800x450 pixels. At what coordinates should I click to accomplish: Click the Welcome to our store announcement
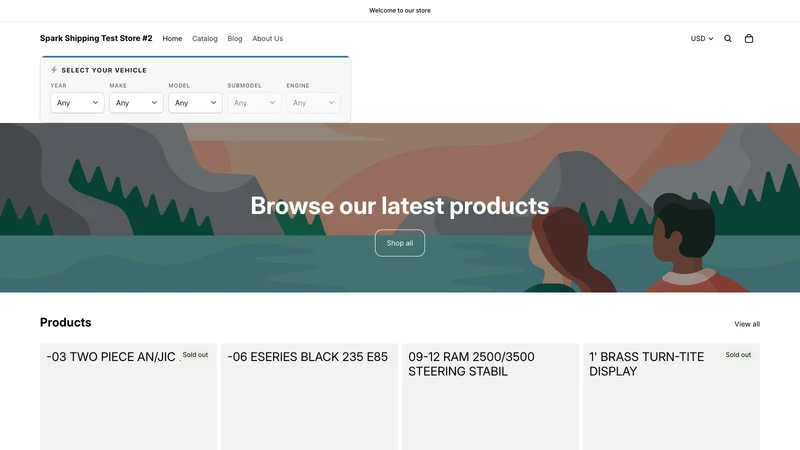399,10
